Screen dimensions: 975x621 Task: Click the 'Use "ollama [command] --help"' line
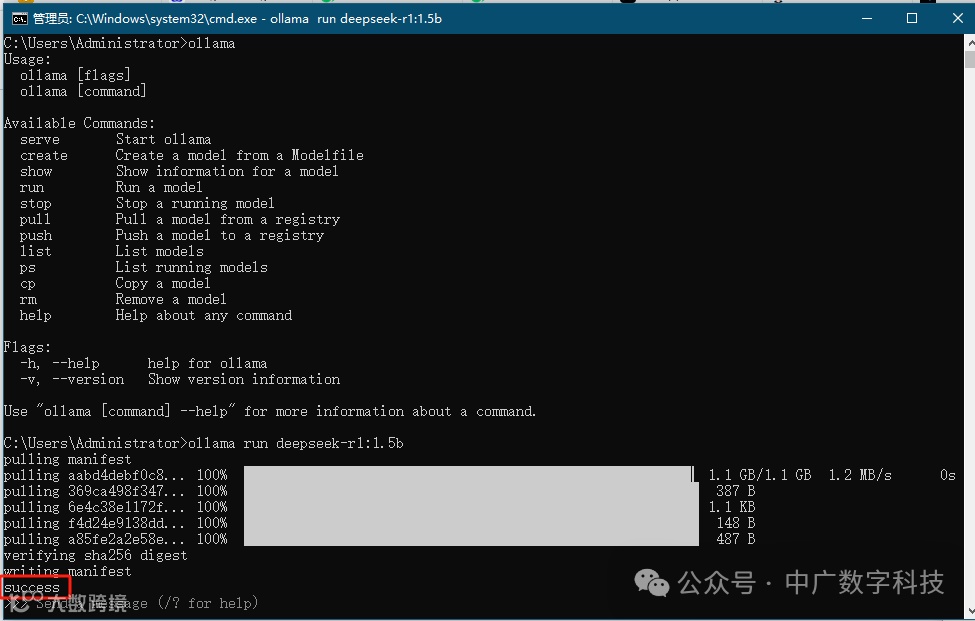(270, 412)
